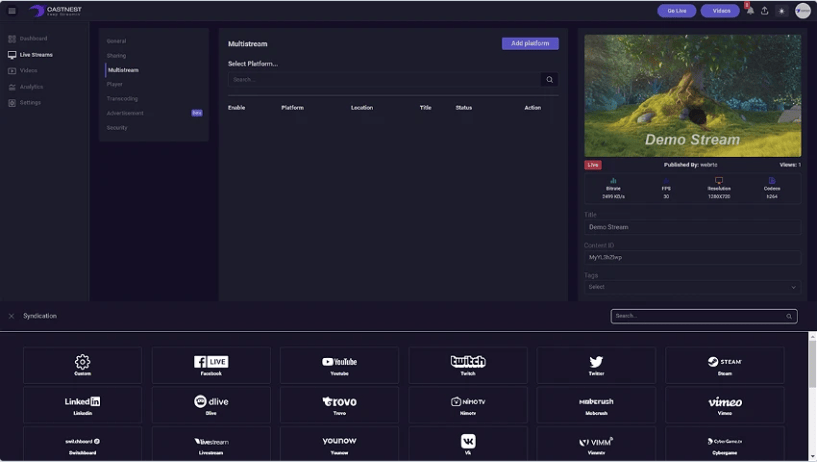The image size is (817, 462).
Task: Switch to the Advertisement tab
Action: 125,113
